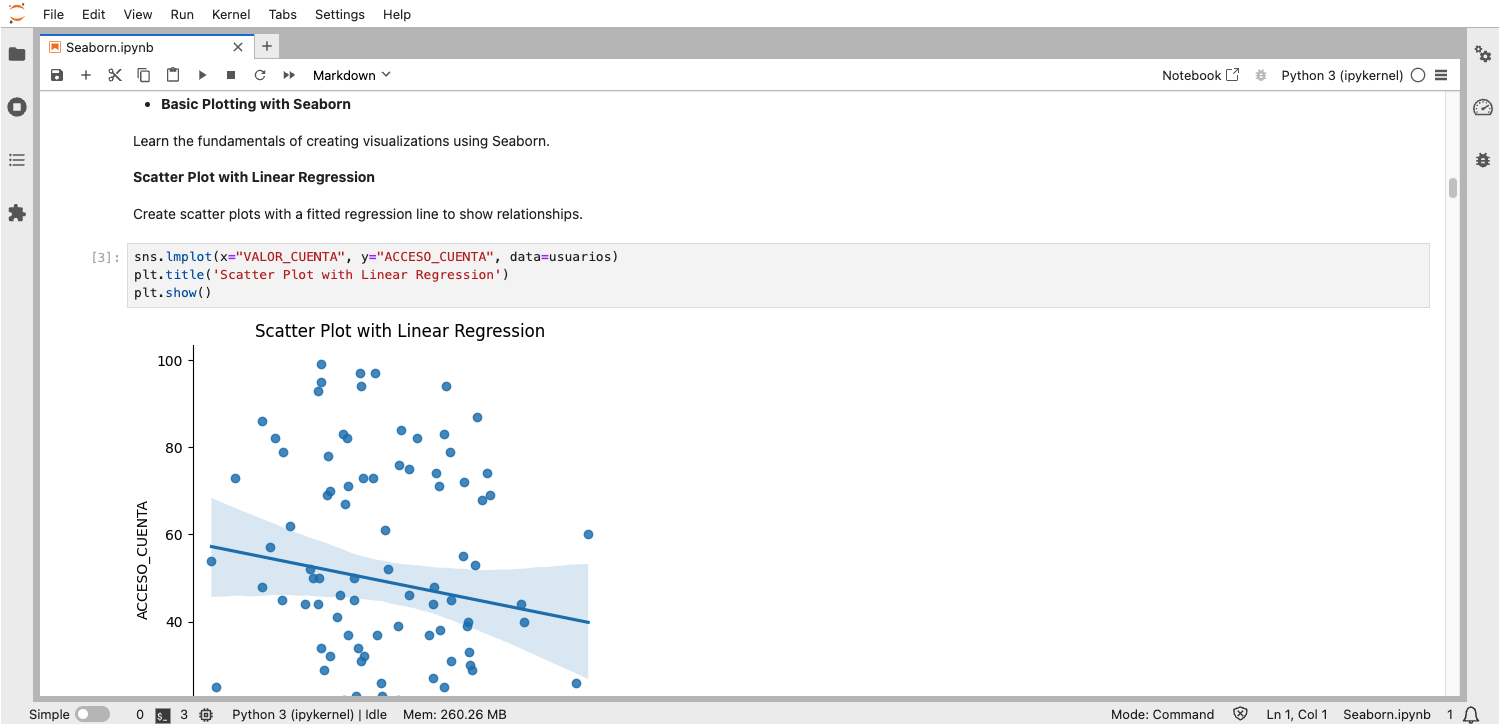Save the notebook with the disk icon
The height and width of the screenshot is (724, 1501).
tap(57, 75)
